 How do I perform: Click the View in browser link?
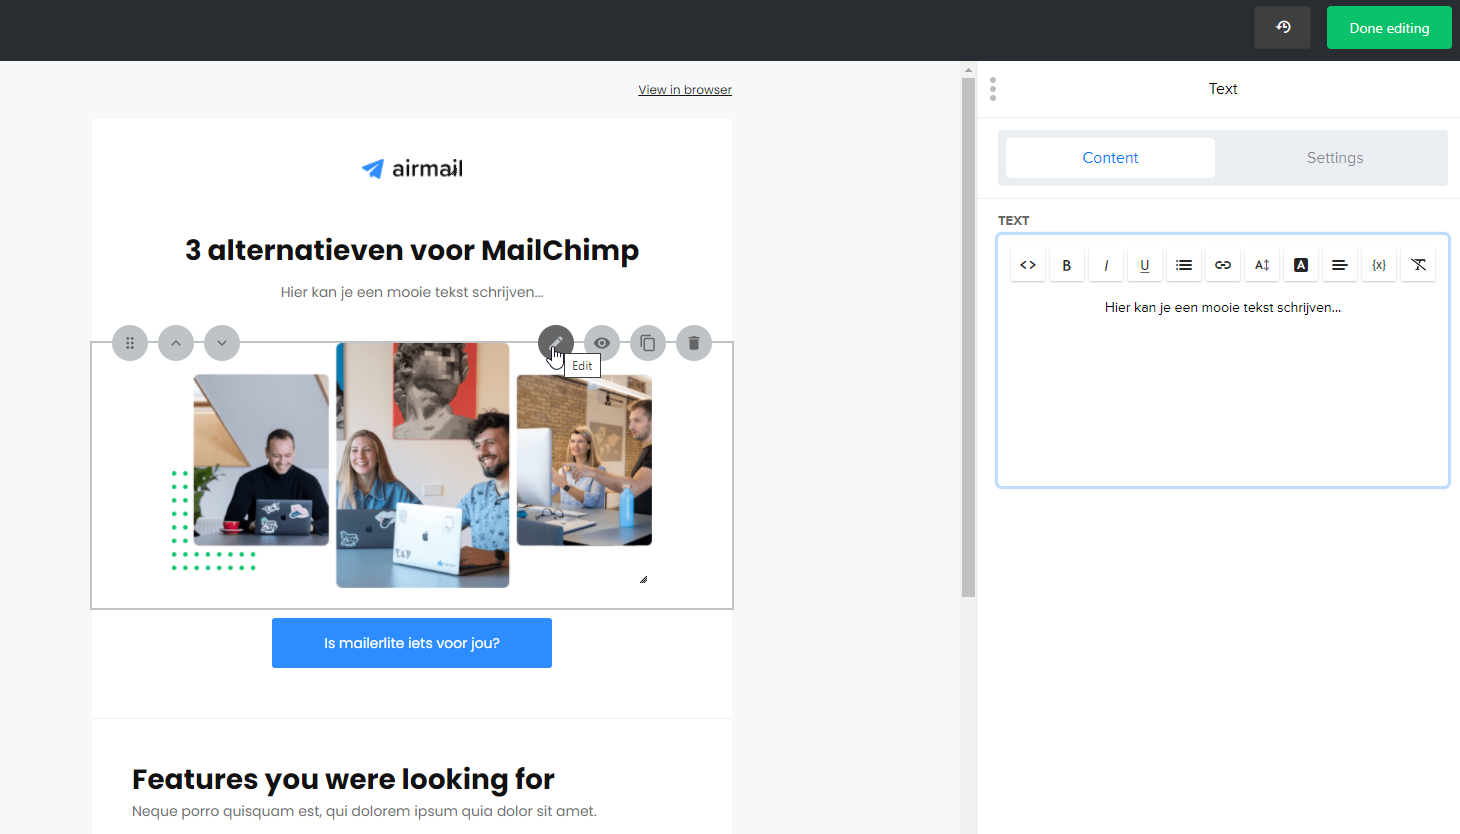pos(685,90)
